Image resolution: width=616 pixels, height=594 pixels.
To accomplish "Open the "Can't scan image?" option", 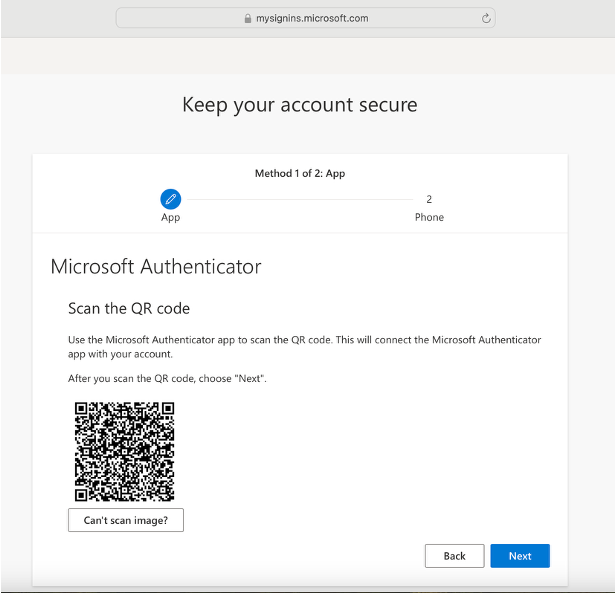I will (126, 520).
